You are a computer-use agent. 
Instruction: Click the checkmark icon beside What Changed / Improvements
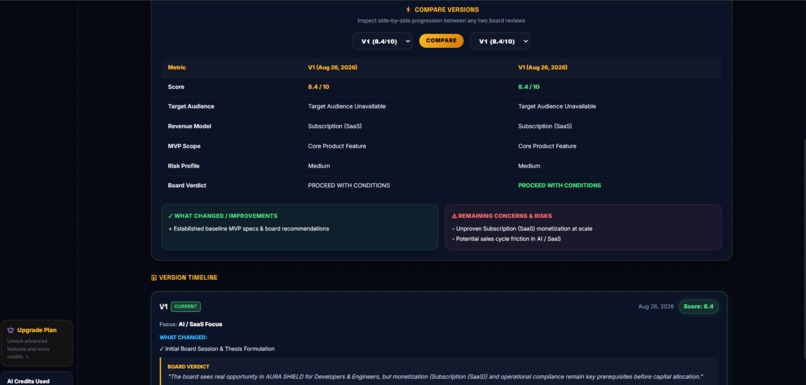click(170, 216)
